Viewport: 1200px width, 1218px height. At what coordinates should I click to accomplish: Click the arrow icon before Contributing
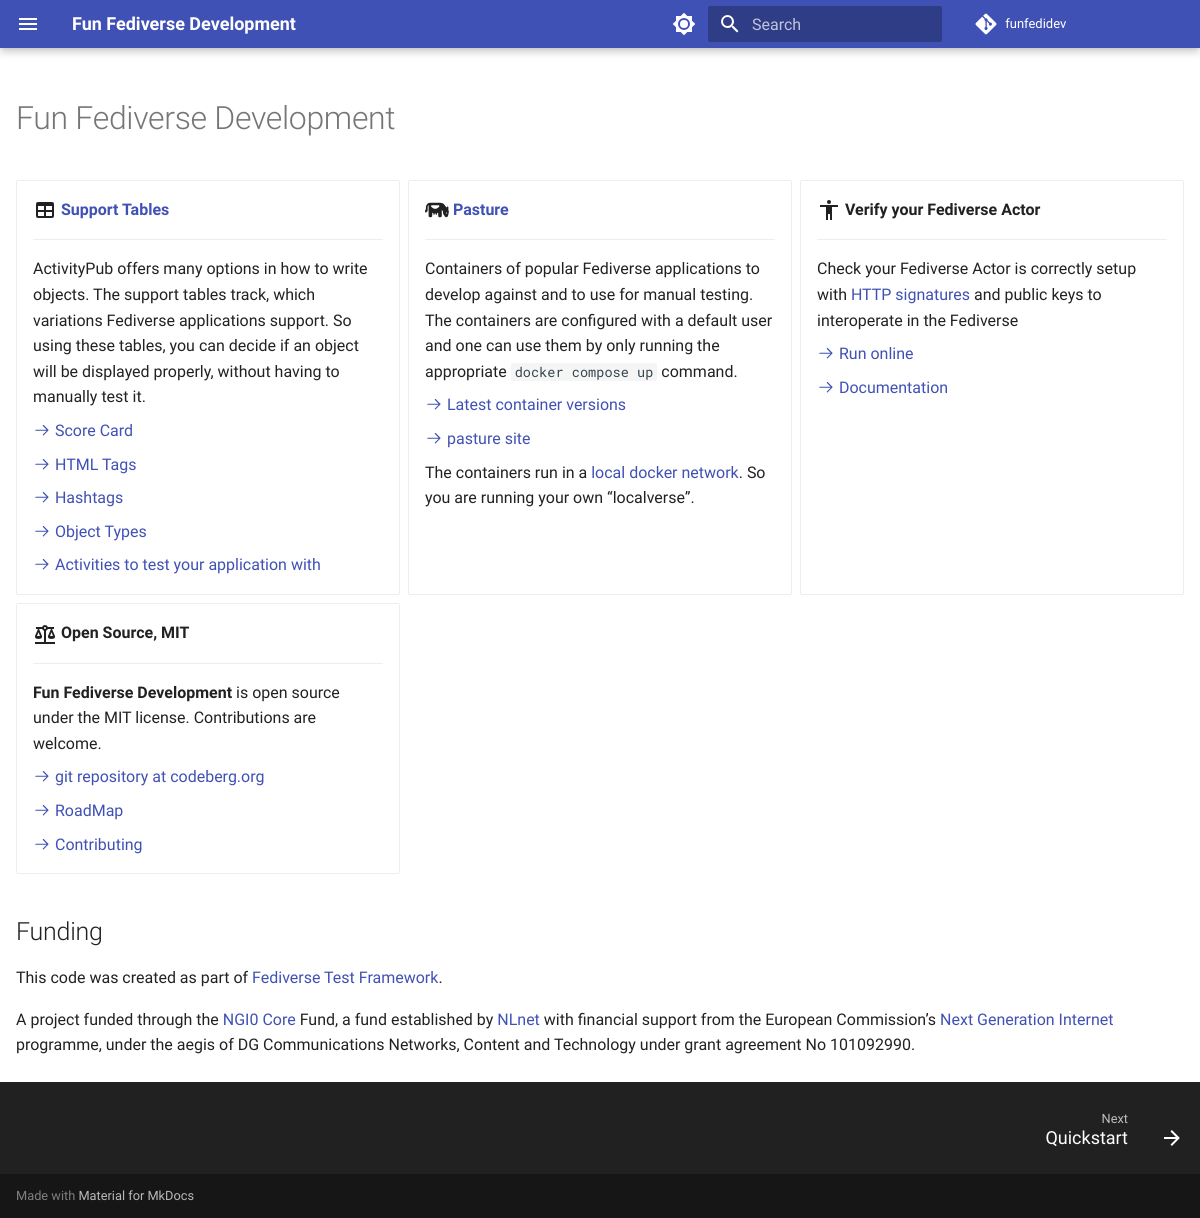click(42, 845)
